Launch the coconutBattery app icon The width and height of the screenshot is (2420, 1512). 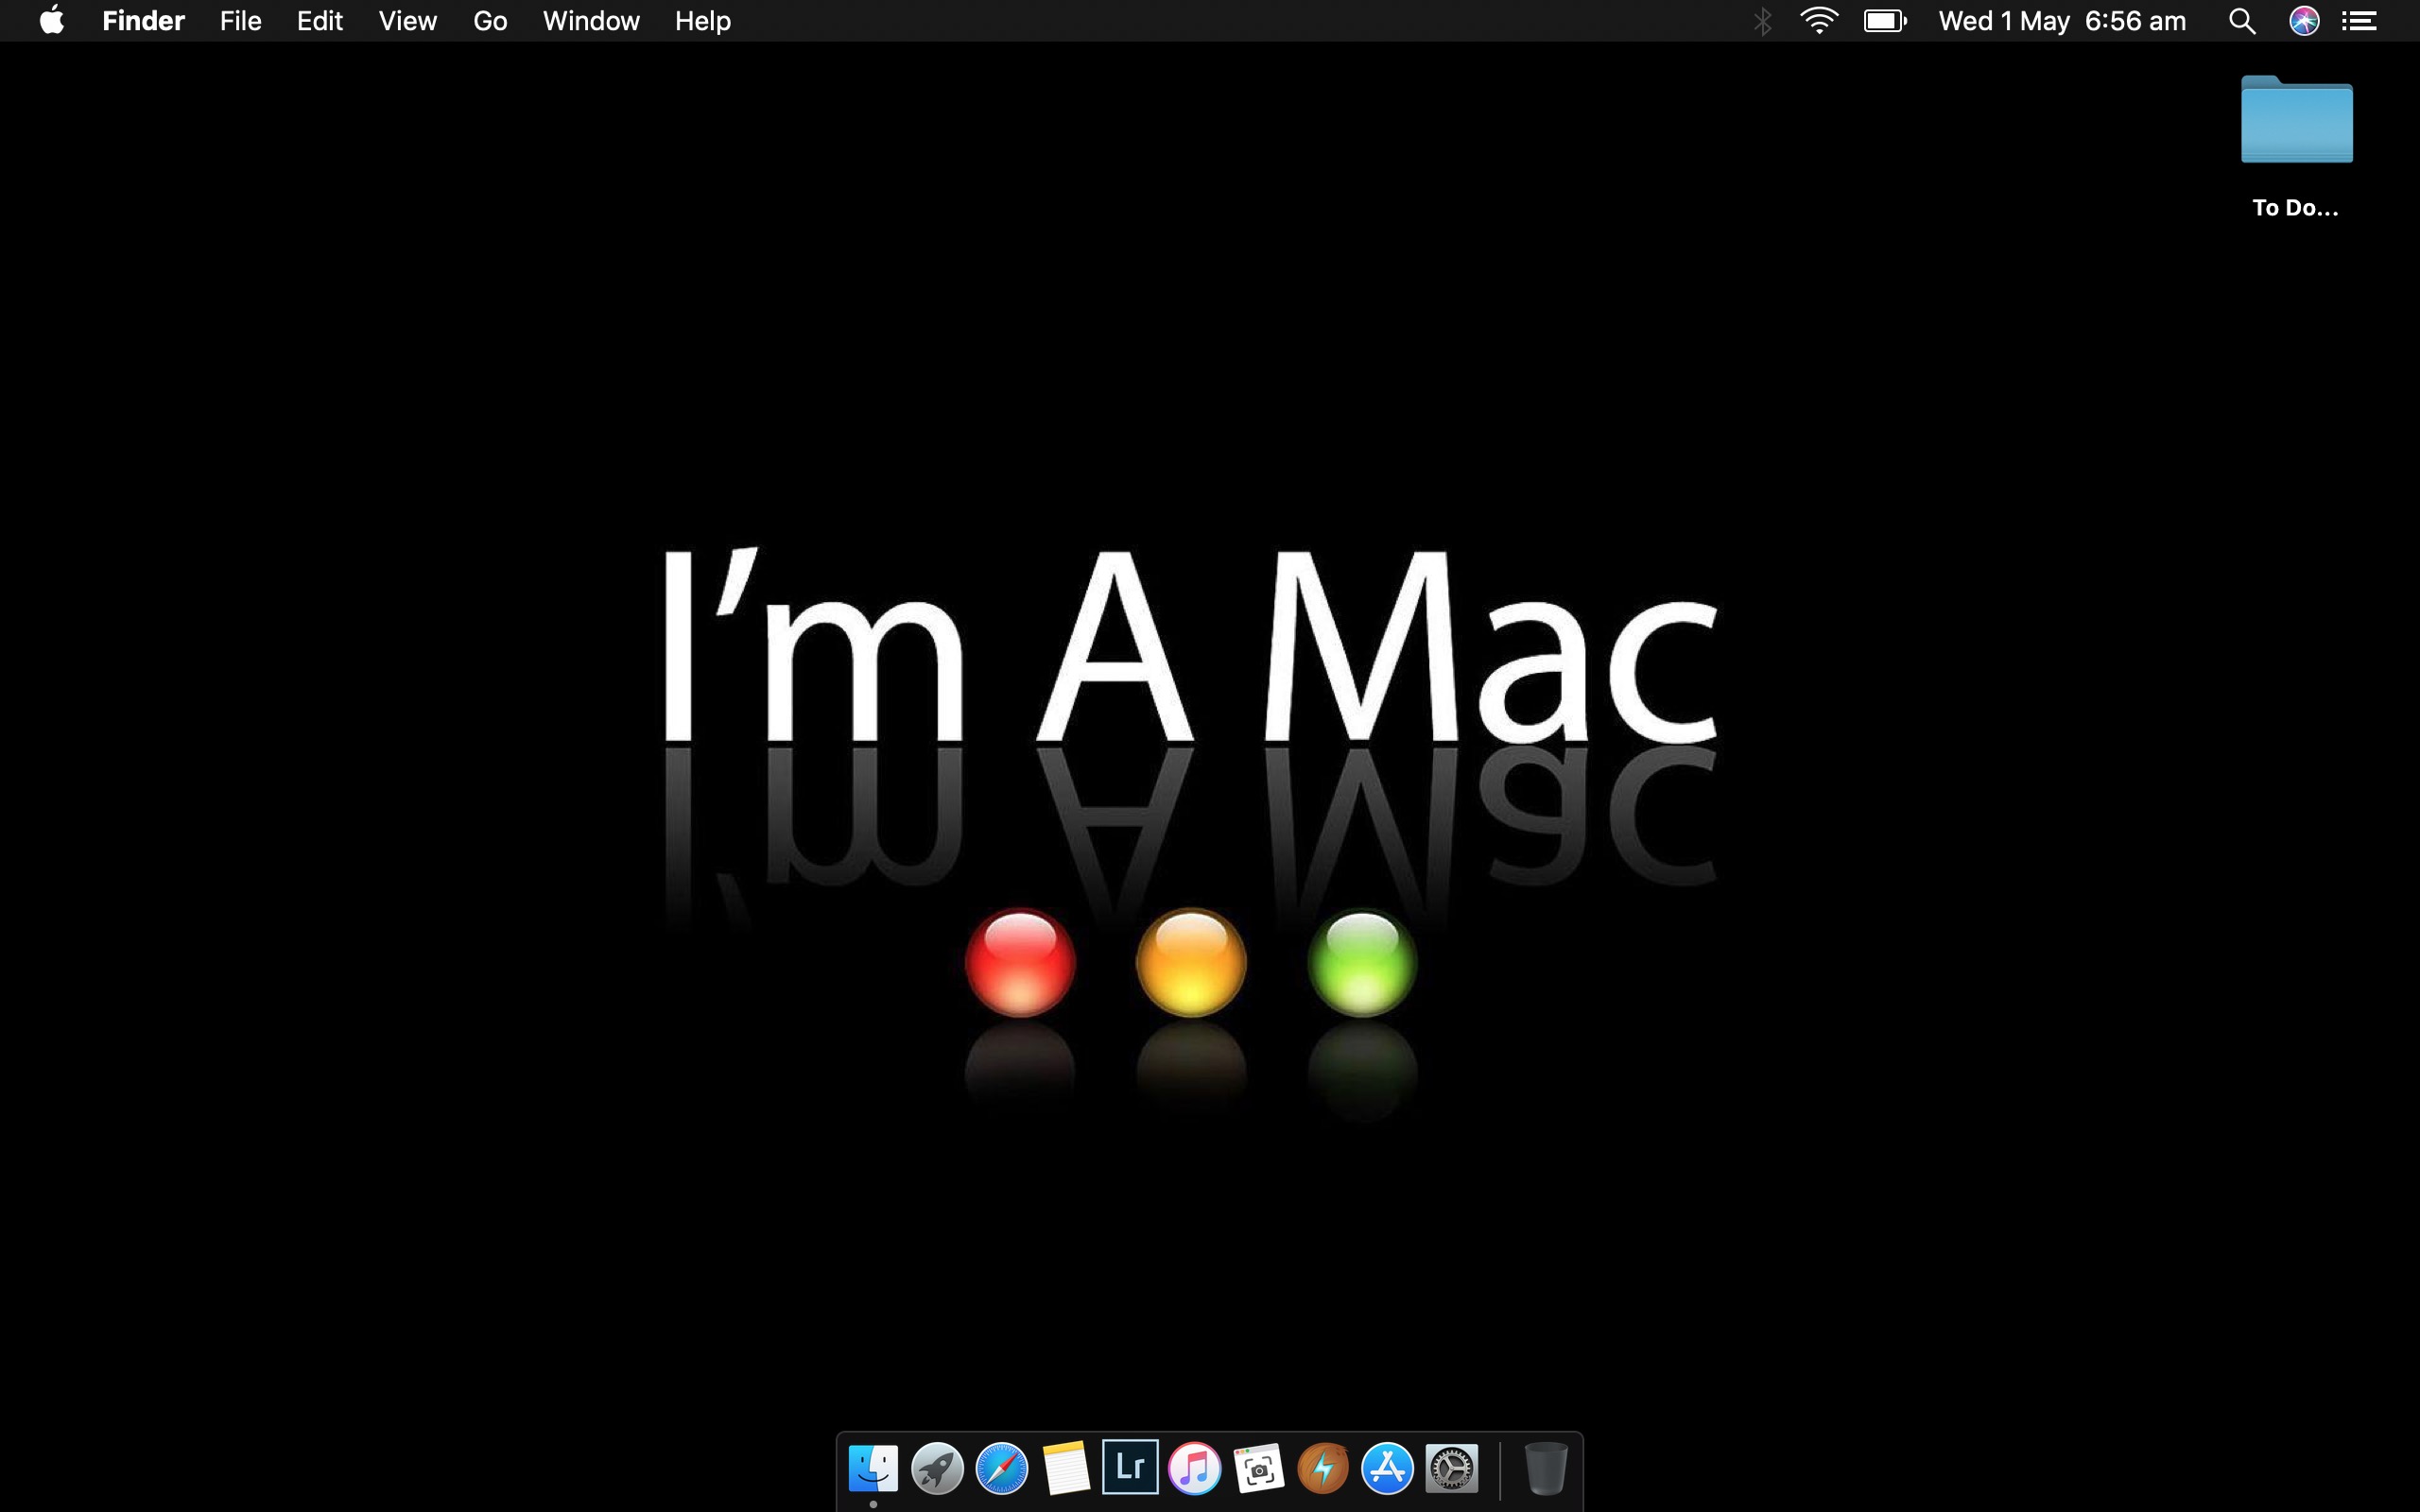click(x=1323, y=1468)
